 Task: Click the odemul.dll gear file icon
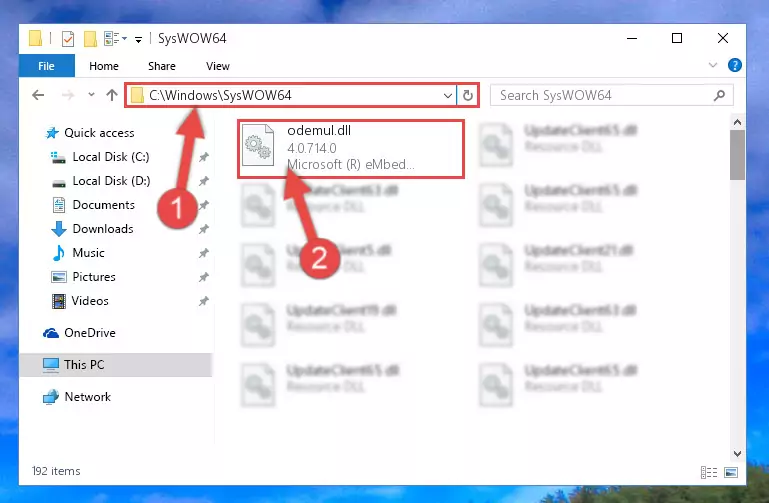coord(259,145)
